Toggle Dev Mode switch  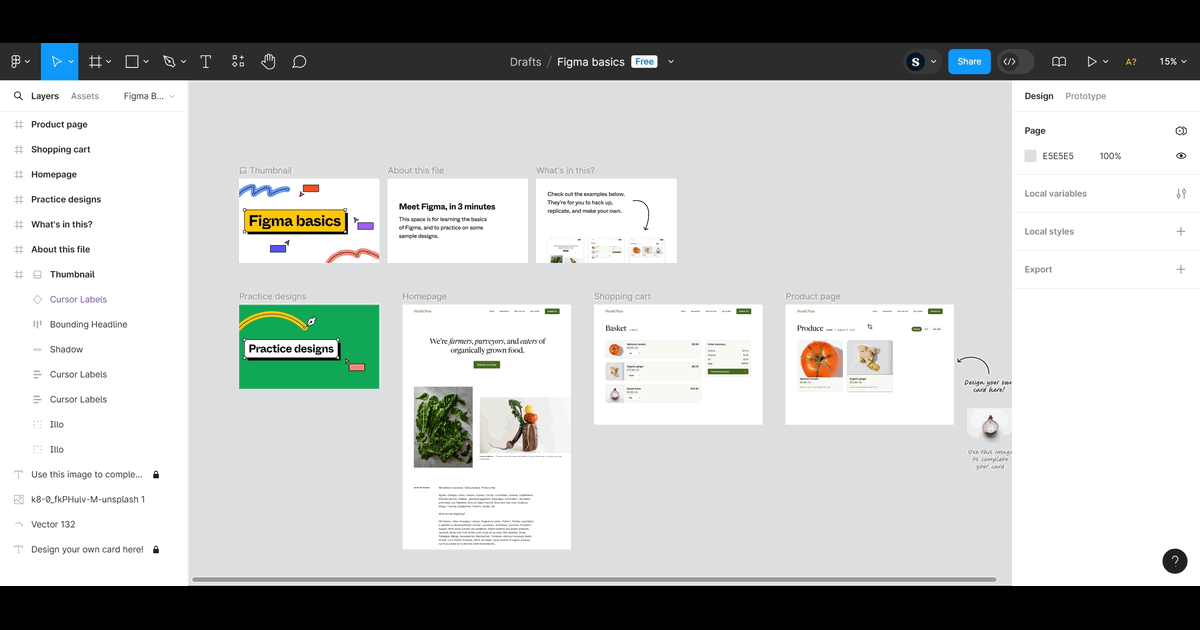coord(1016,61)
